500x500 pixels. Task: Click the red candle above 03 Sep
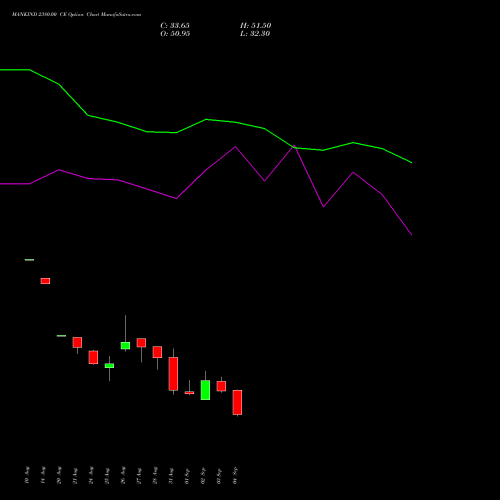click(221, 386)
